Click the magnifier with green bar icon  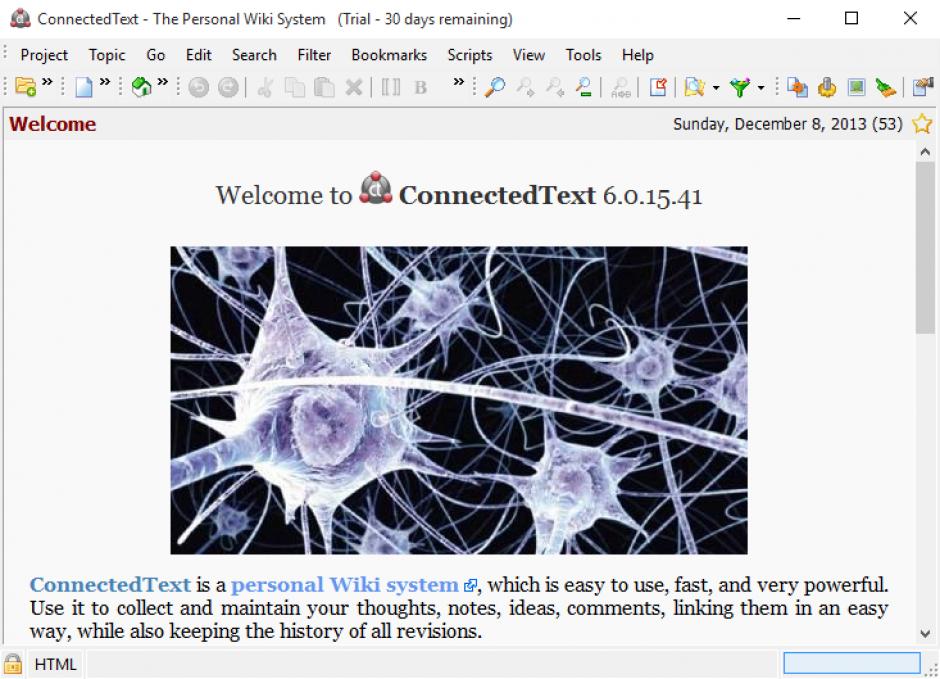pyautogui.click(x=584, y=87)
